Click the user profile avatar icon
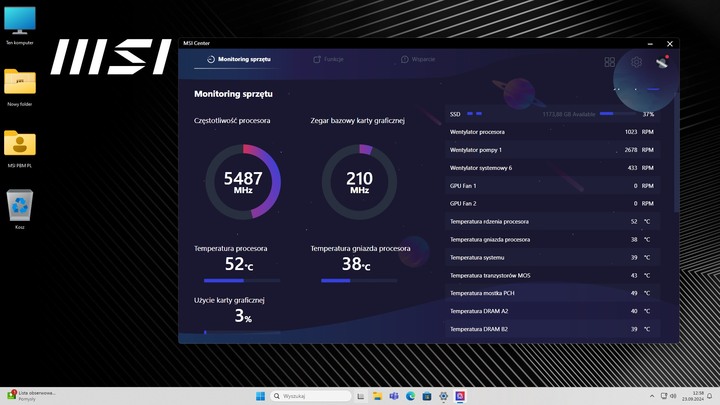The height and width of the screenshot is (405, 720). (661, 62)
